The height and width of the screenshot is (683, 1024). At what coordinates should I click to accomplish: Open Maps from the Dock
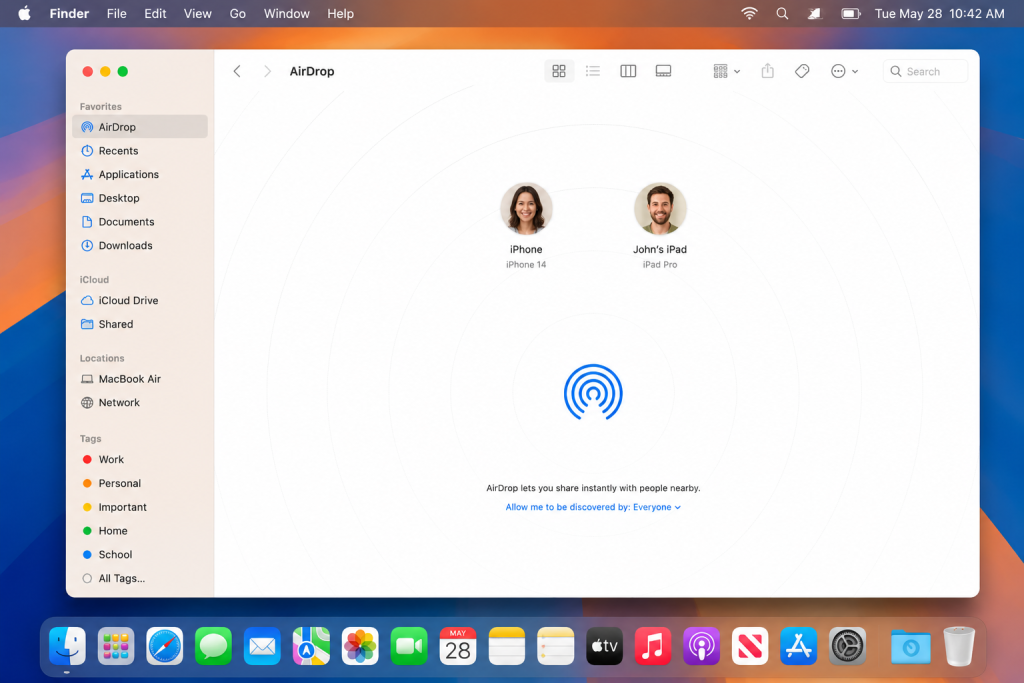(x=311, y=646)
